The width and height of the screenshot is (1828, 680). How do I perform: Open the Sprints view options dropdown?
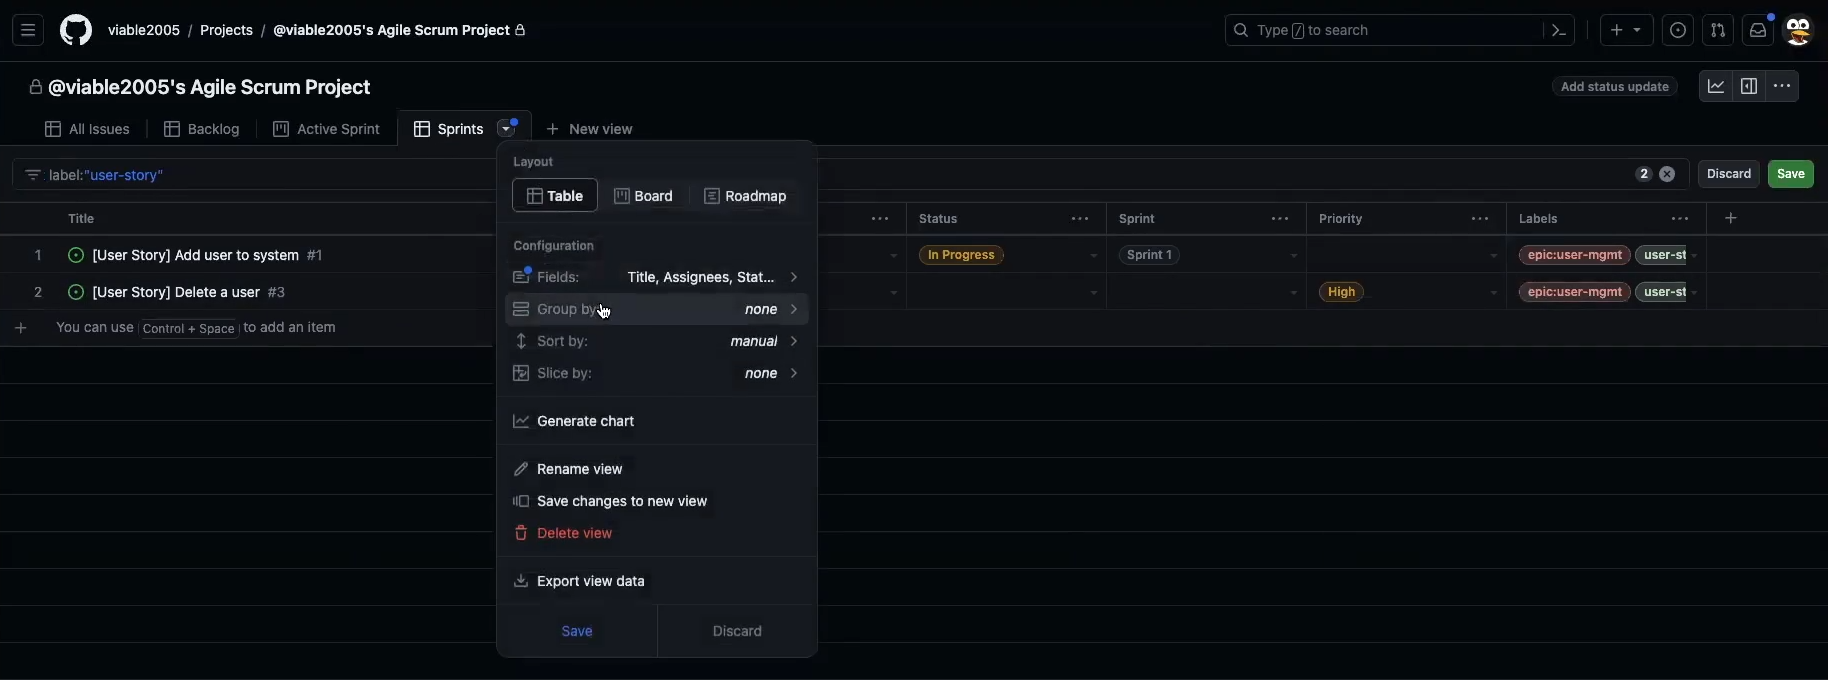[x=507, y=129]
